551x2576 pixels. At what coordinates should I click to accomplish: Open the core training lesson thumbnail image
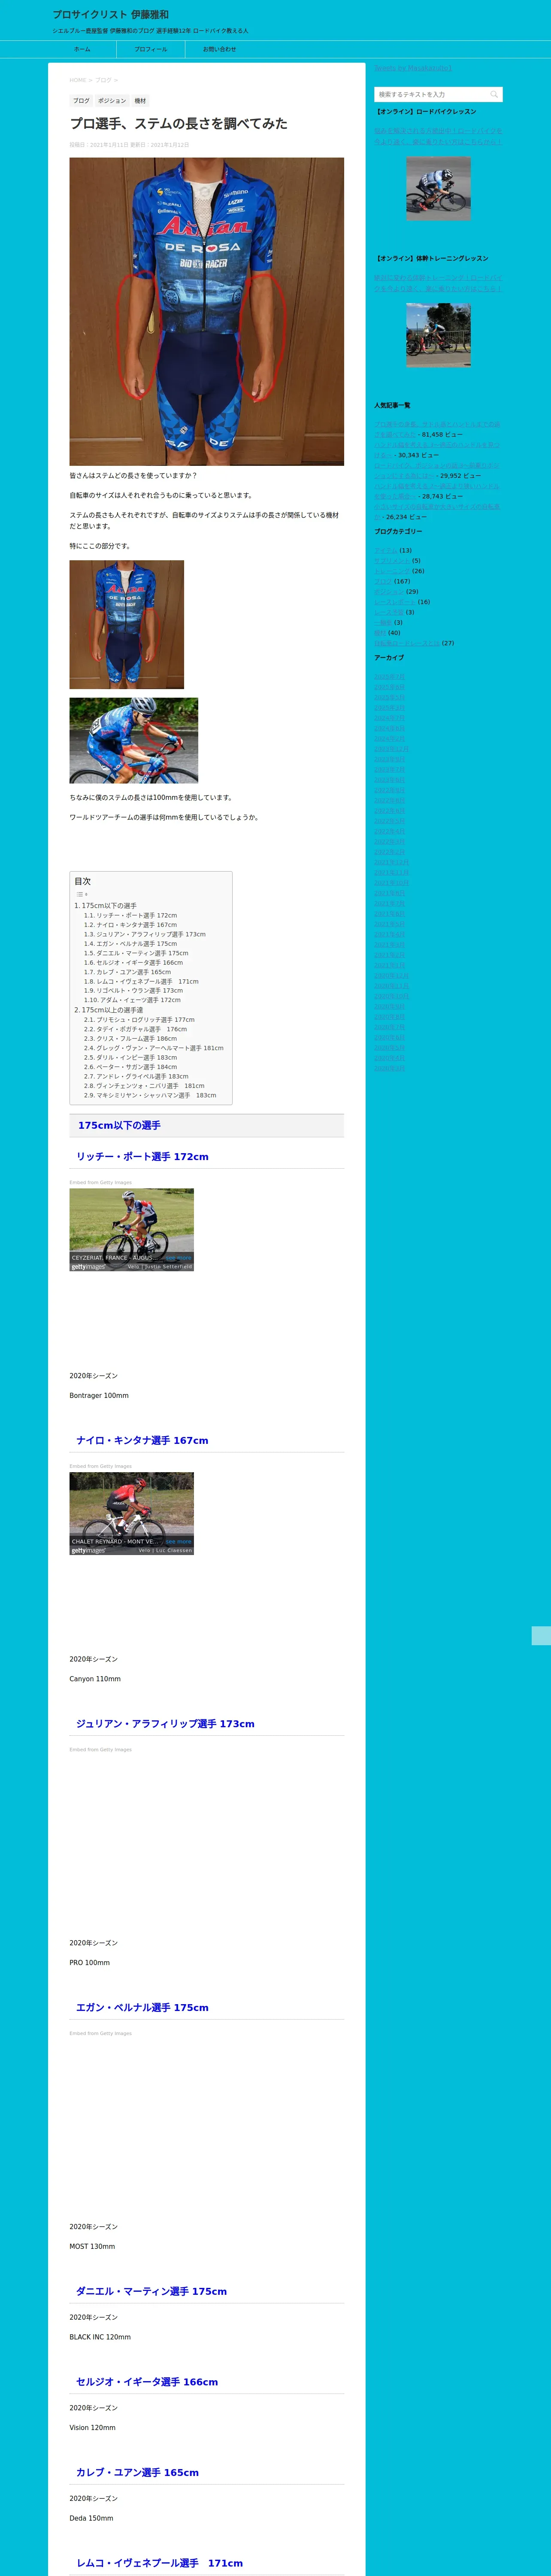[x=438, y=335]
